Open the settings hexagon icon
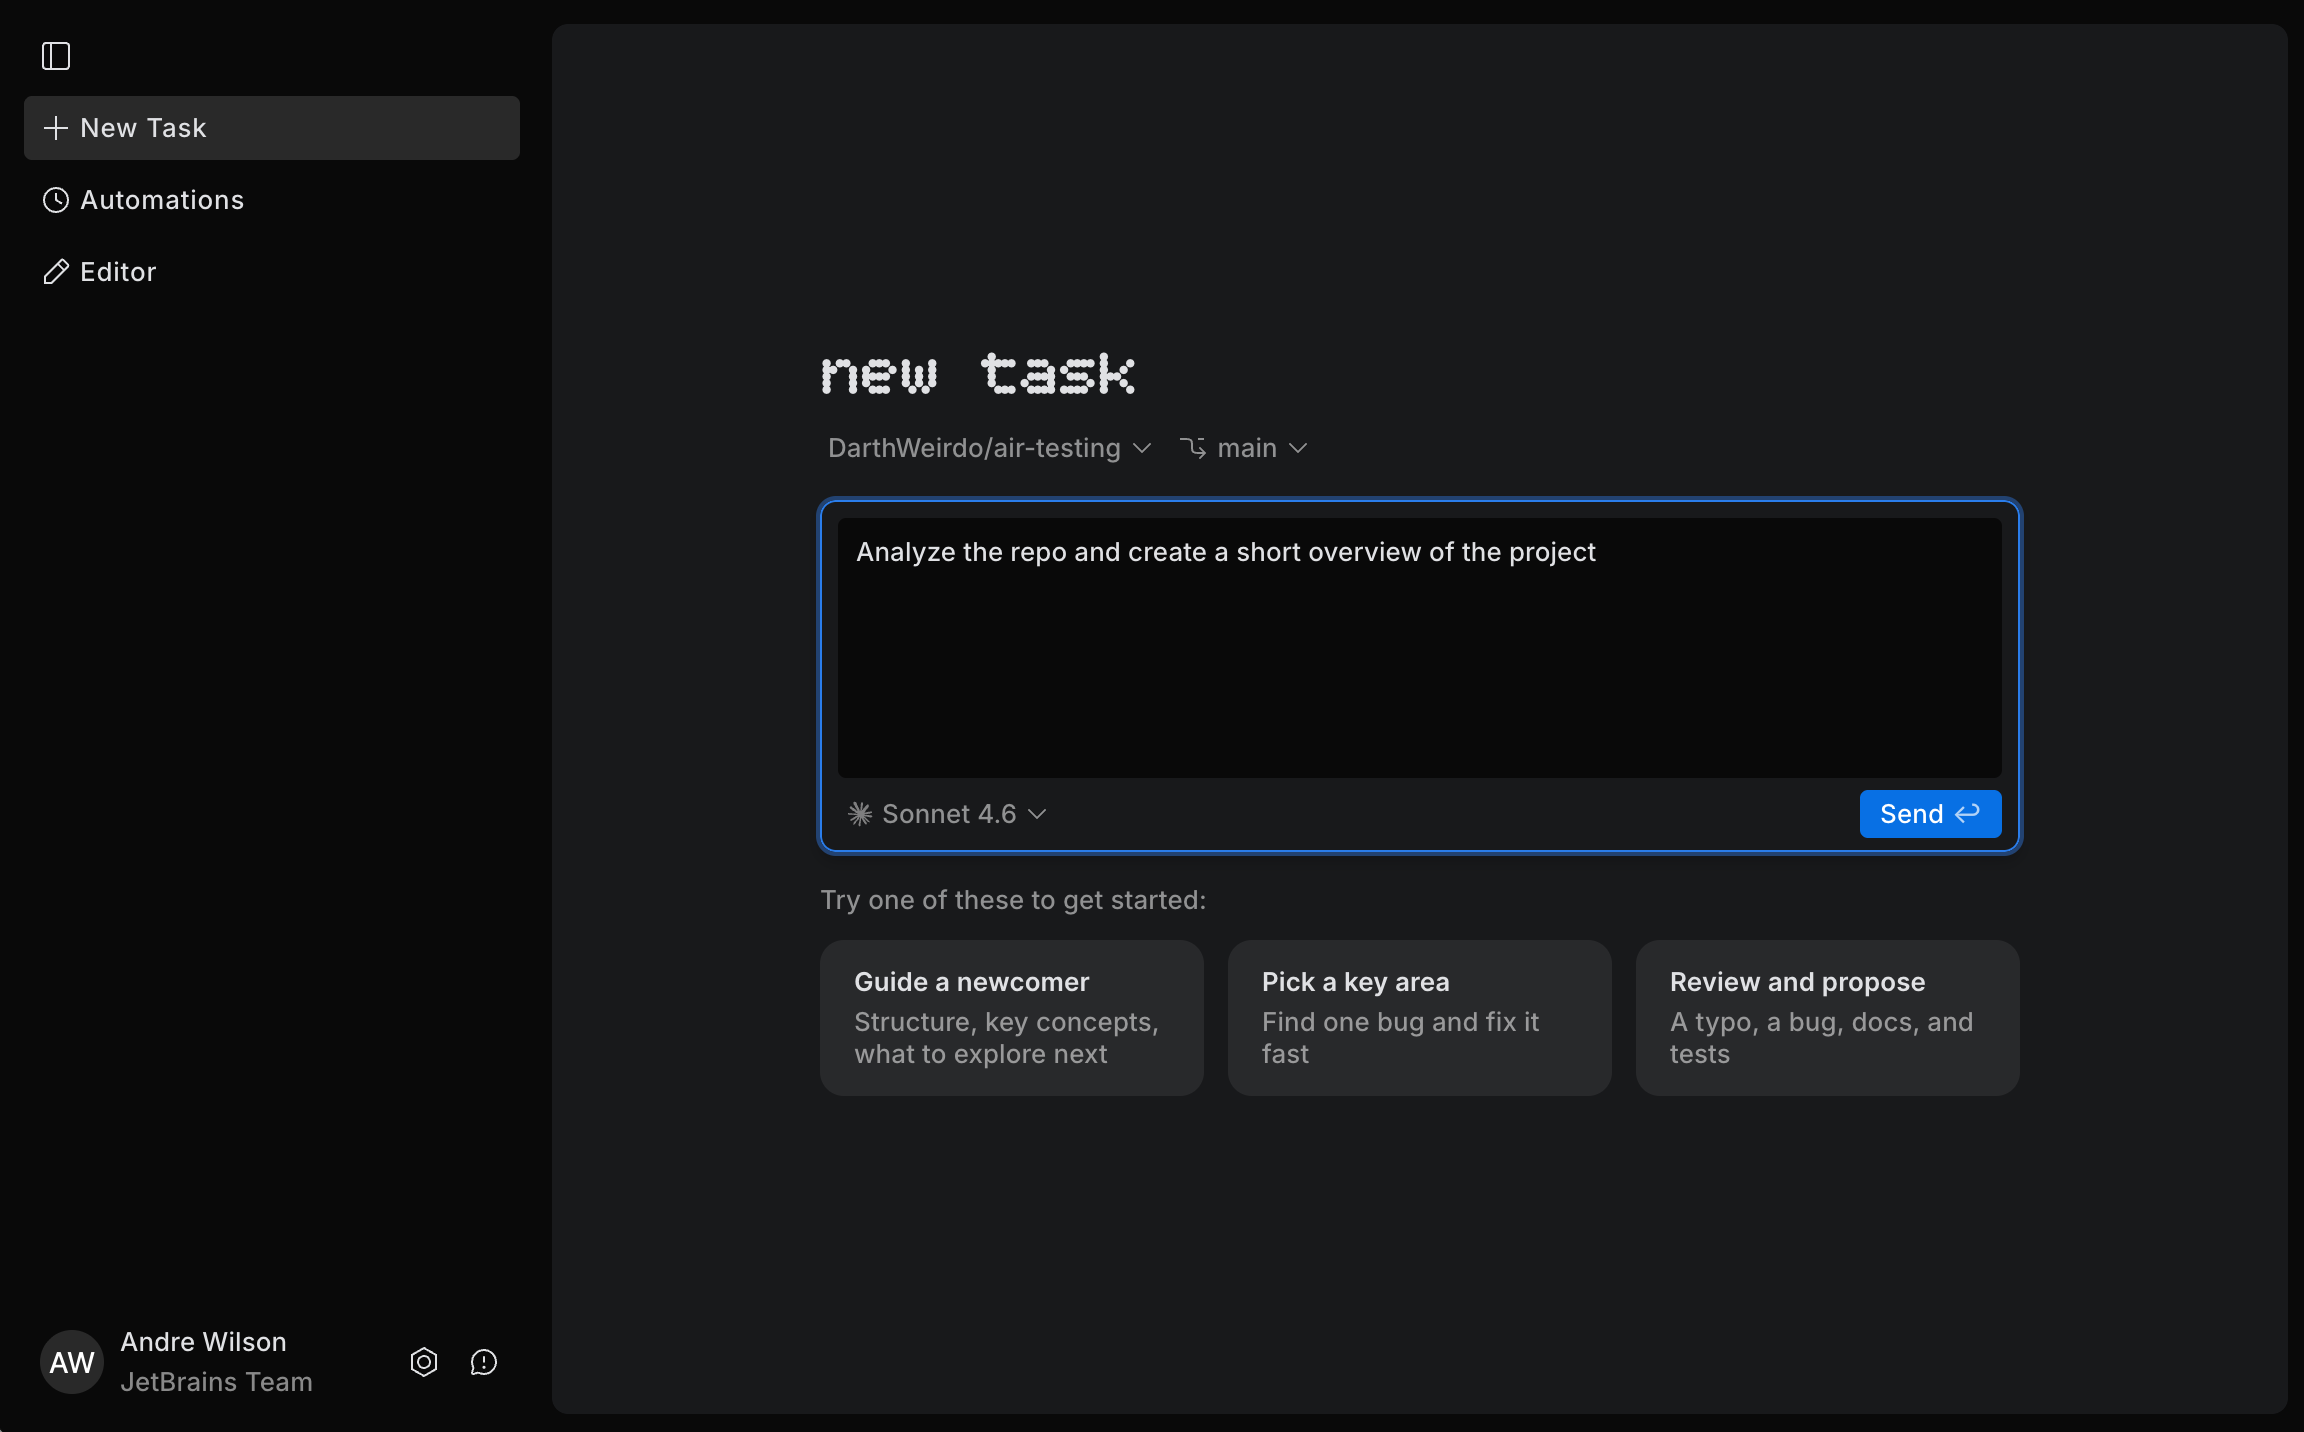This screenshot has height=1432, width=2304. (424, 1362)
